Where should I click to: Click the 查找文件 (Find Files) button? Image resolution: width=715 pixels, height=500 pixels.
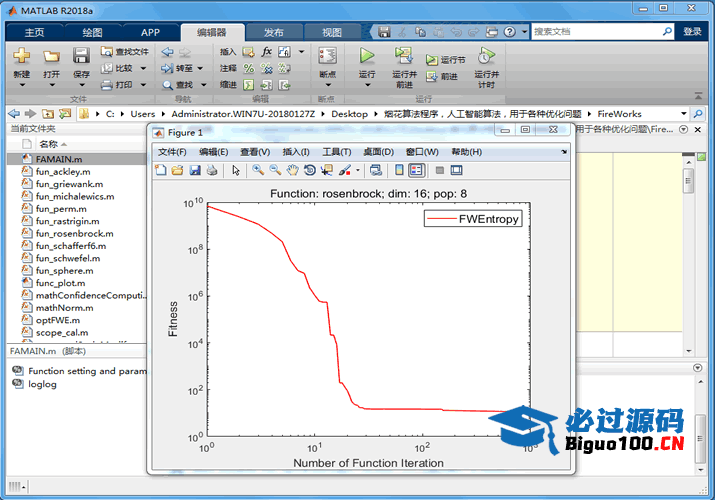coord(125,52)
